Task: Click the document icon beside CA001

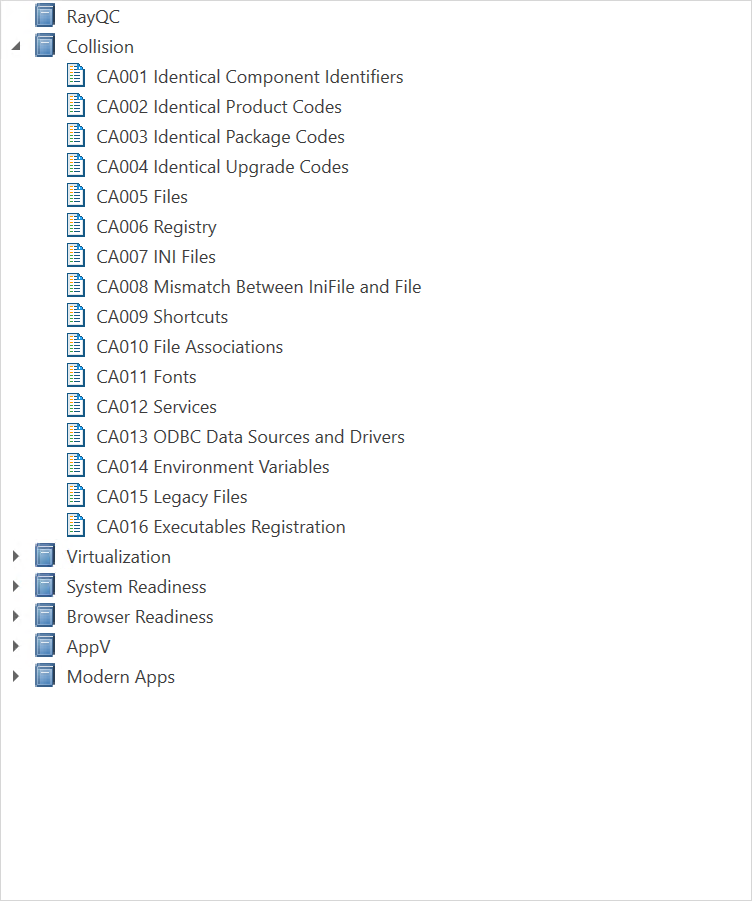Action: point(76,75)
